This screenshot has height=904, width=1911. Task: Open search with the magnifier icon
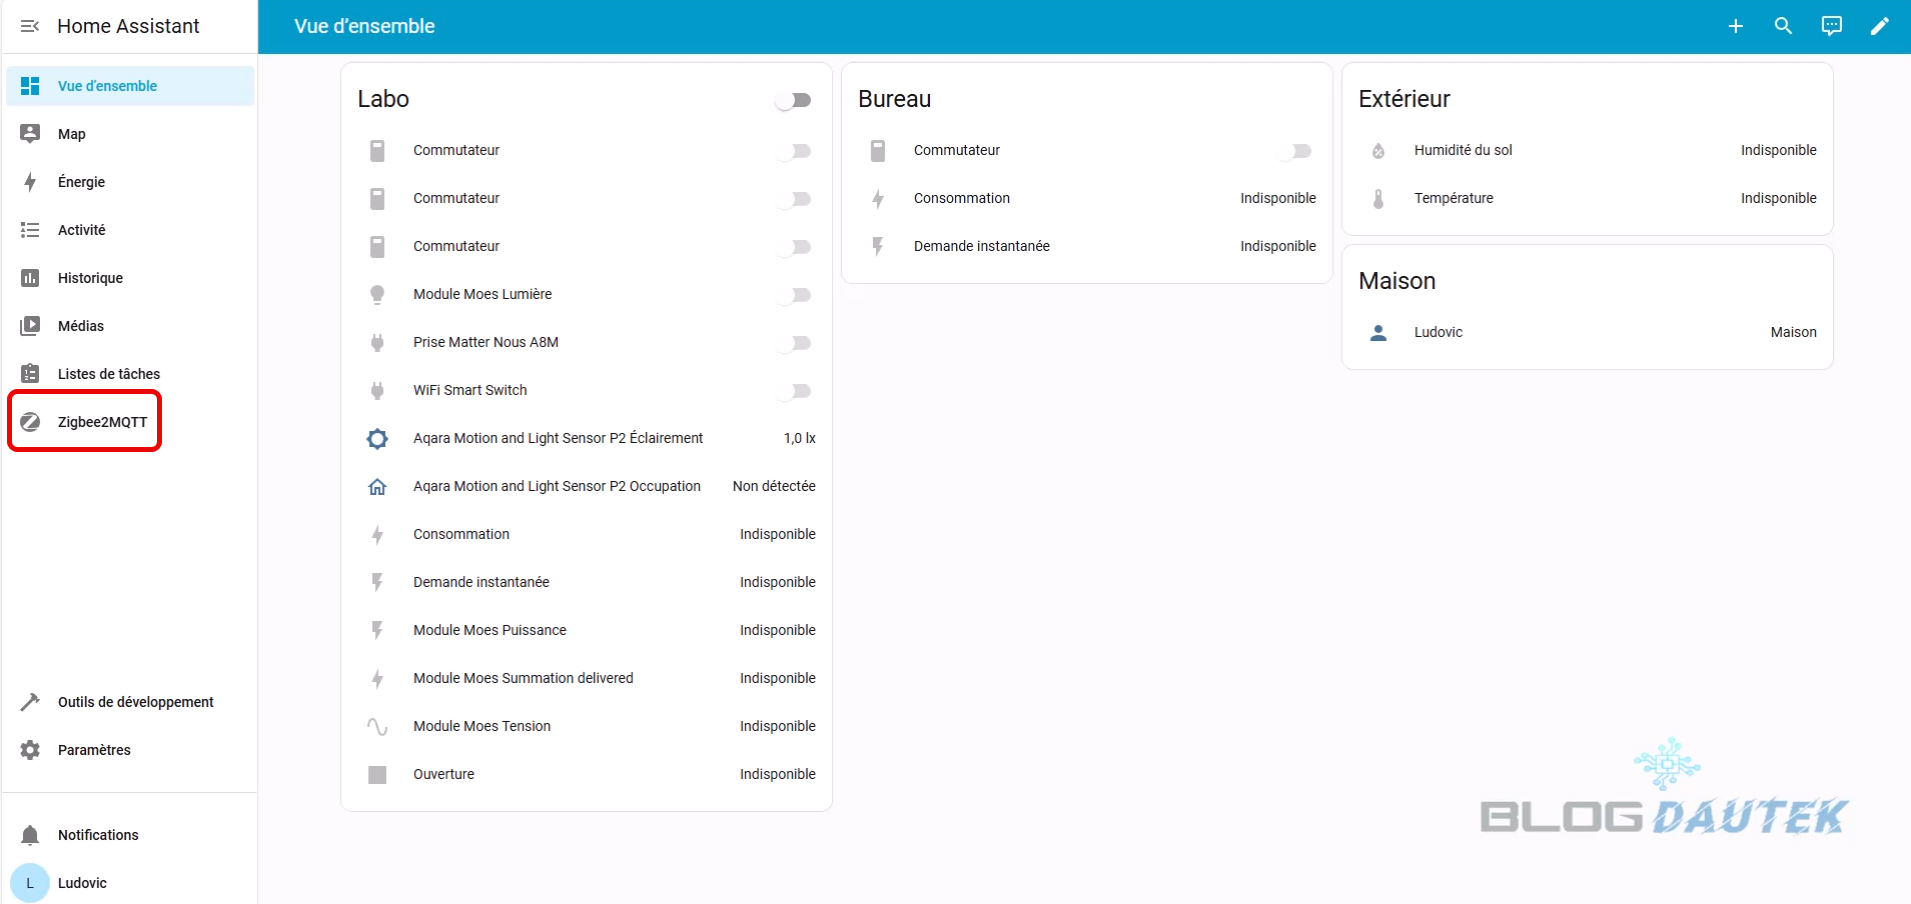tap(1783, 26)
